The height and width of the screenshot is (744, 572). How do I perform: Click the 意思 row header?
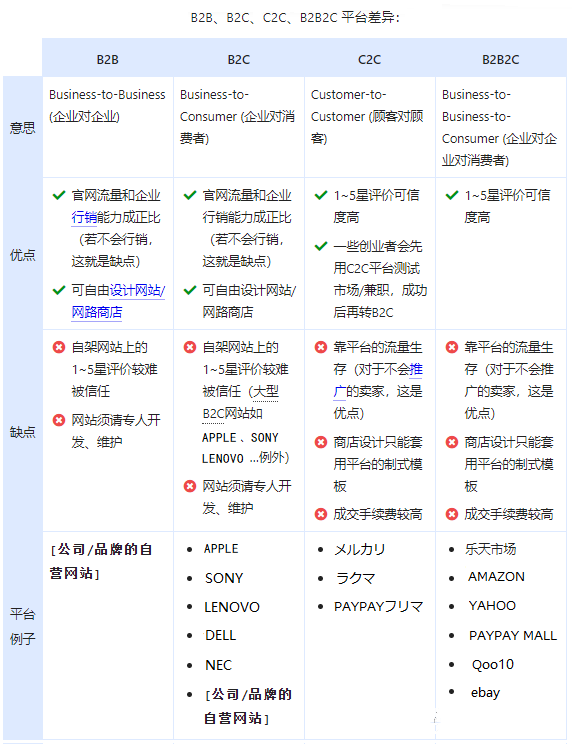[x=22, y=128]
